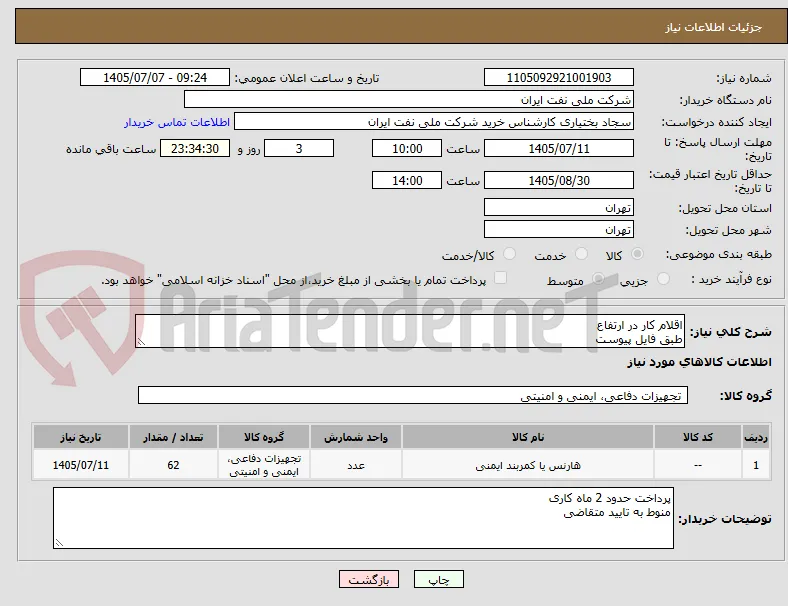Select the کالا/خدمت radio button
The height and width of the screenshot is (606, 788).
[510, 254]
